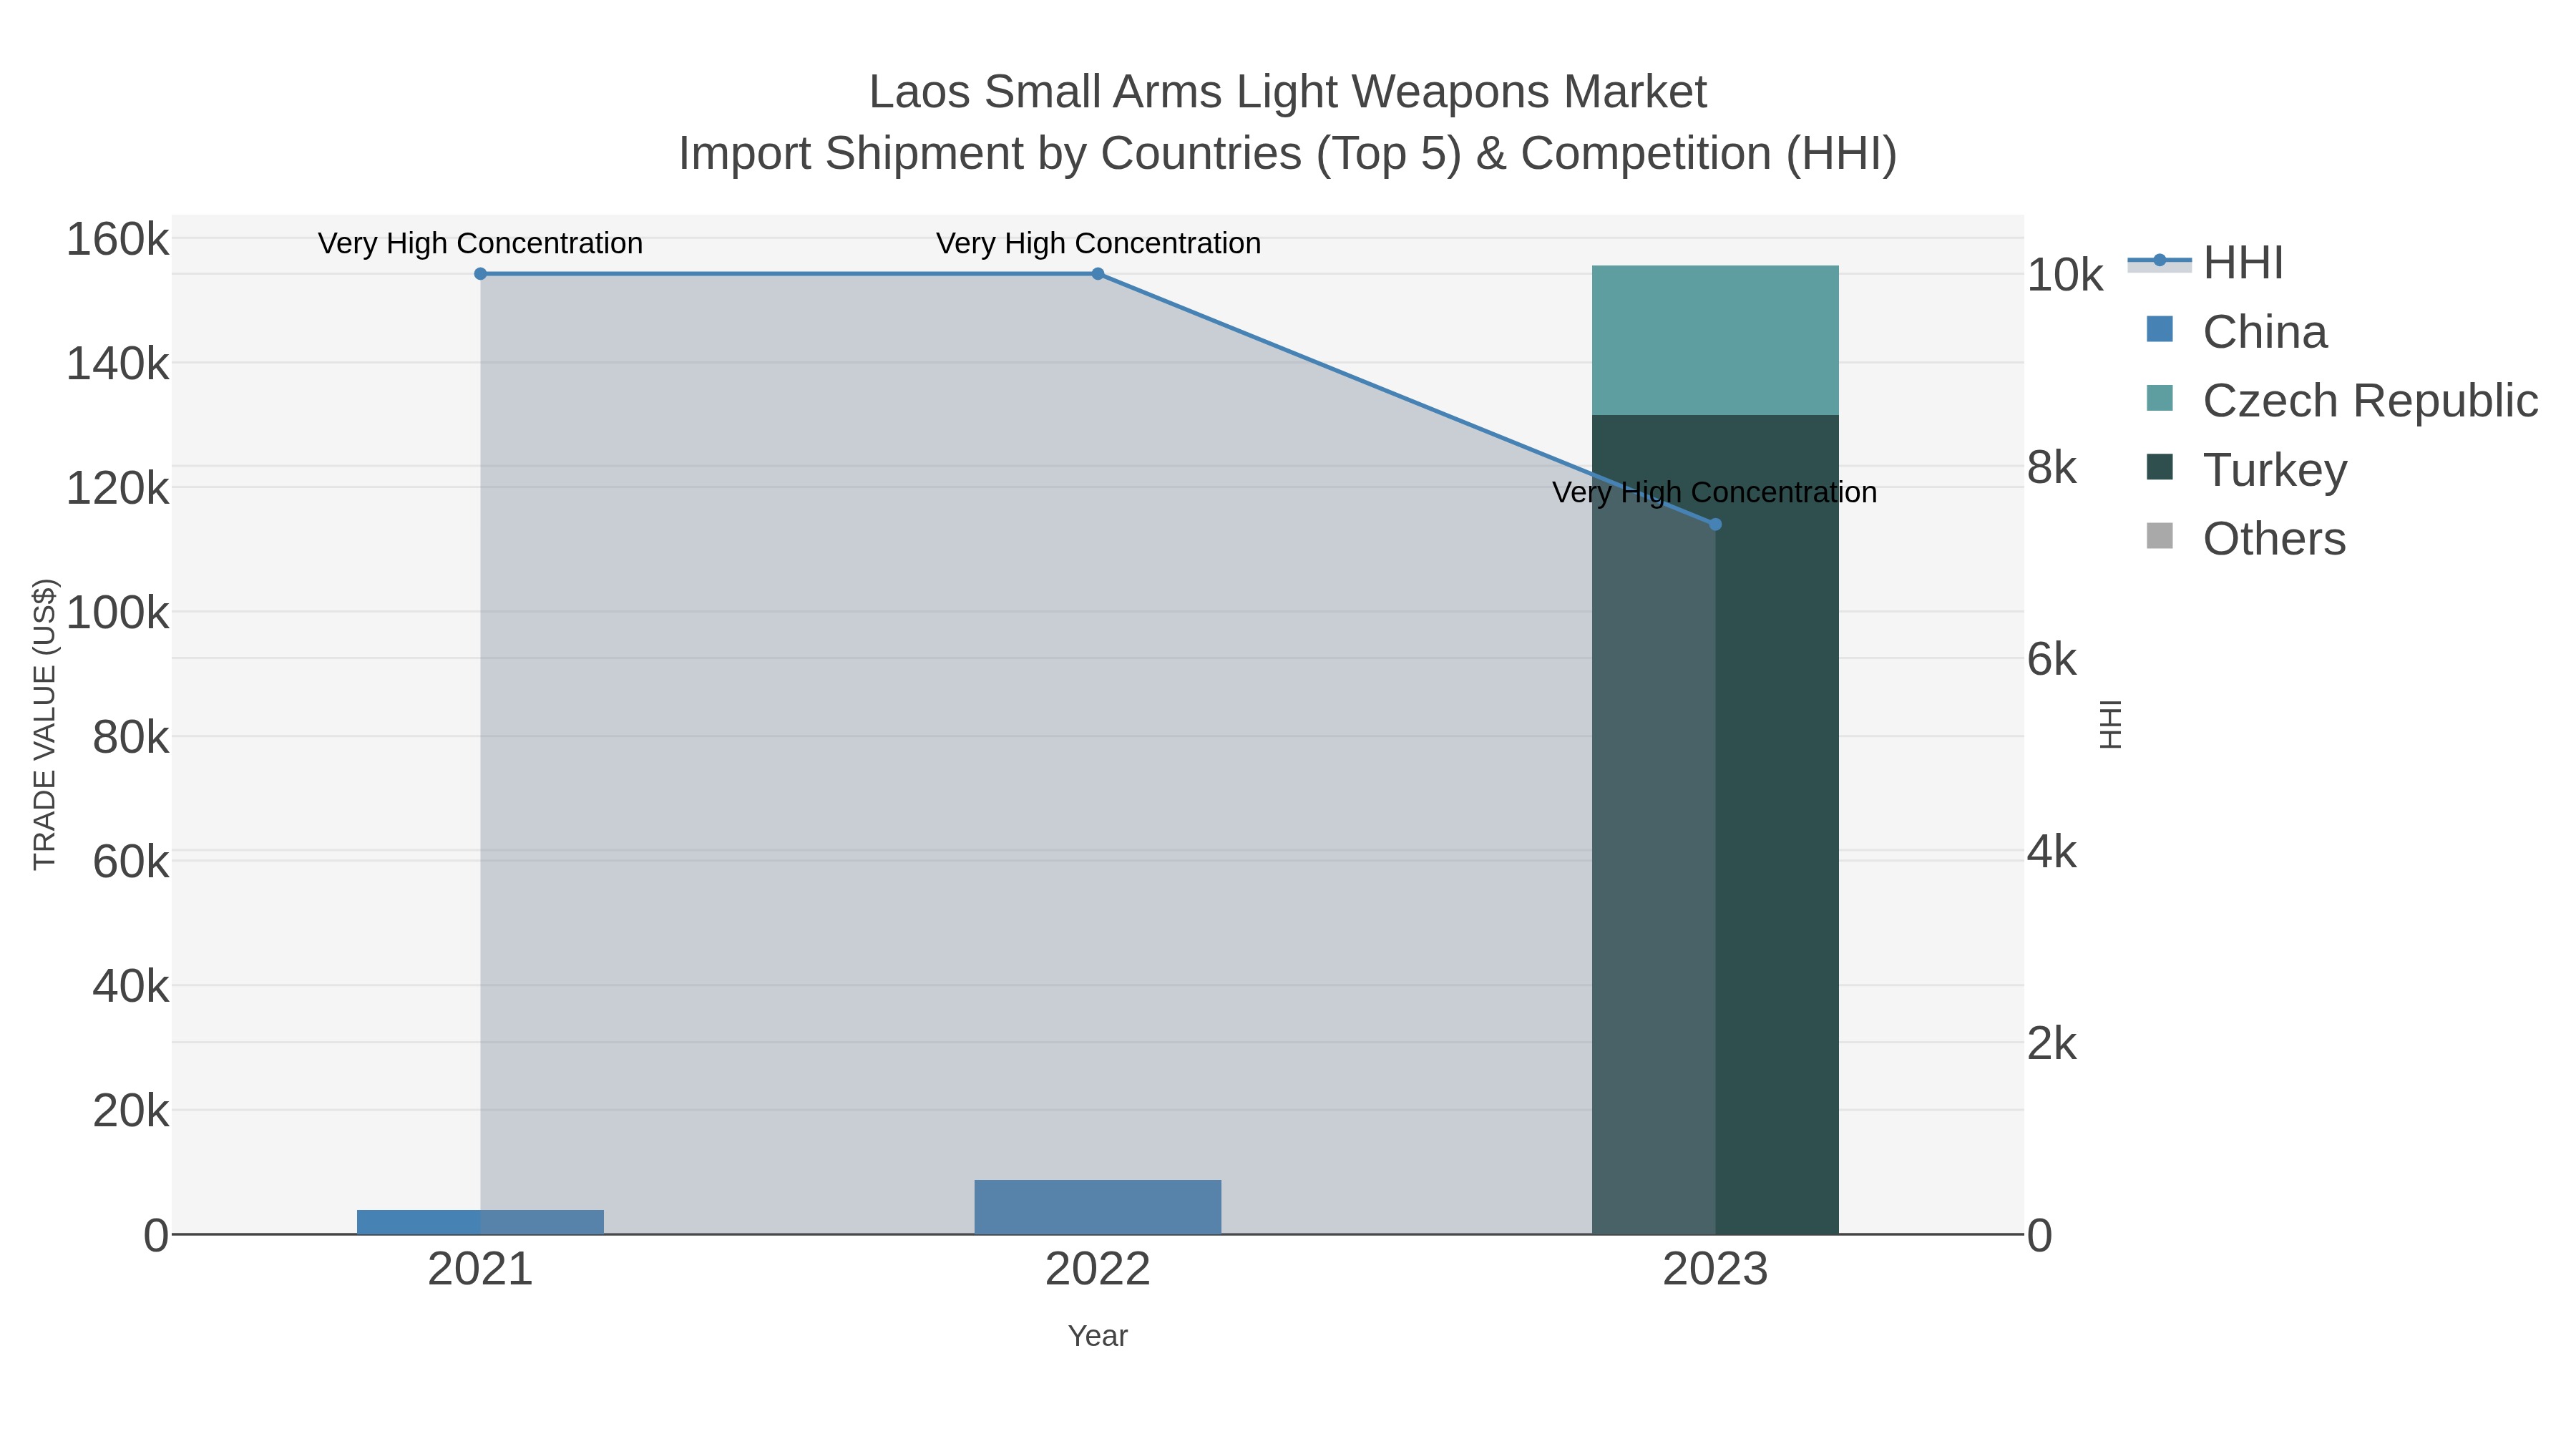The width and height of the screenshot is (2576, 1449).
Task: Click the Year axis title
Action: point(1098,1336)
